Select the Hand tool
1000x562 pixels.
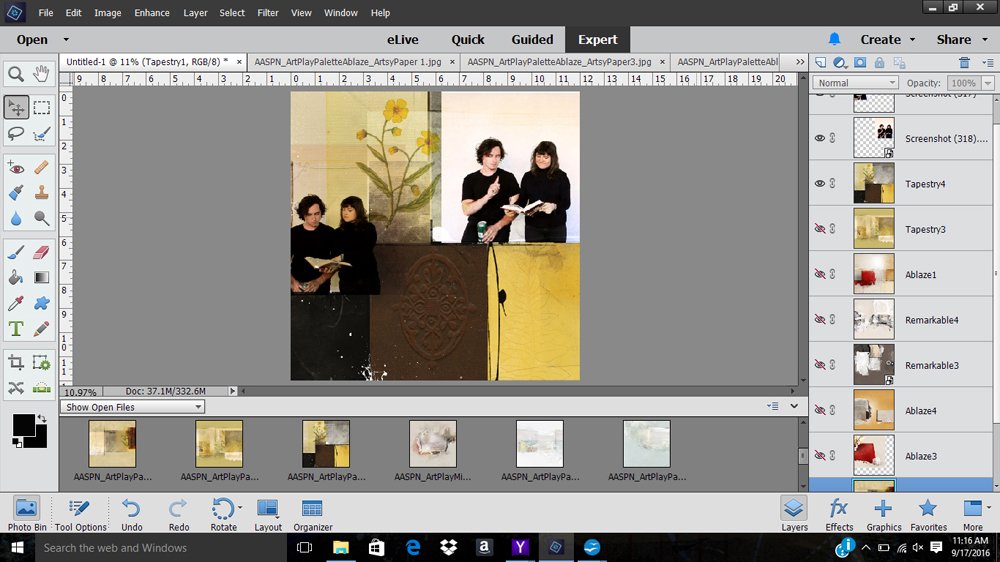(x=41, y=74)
